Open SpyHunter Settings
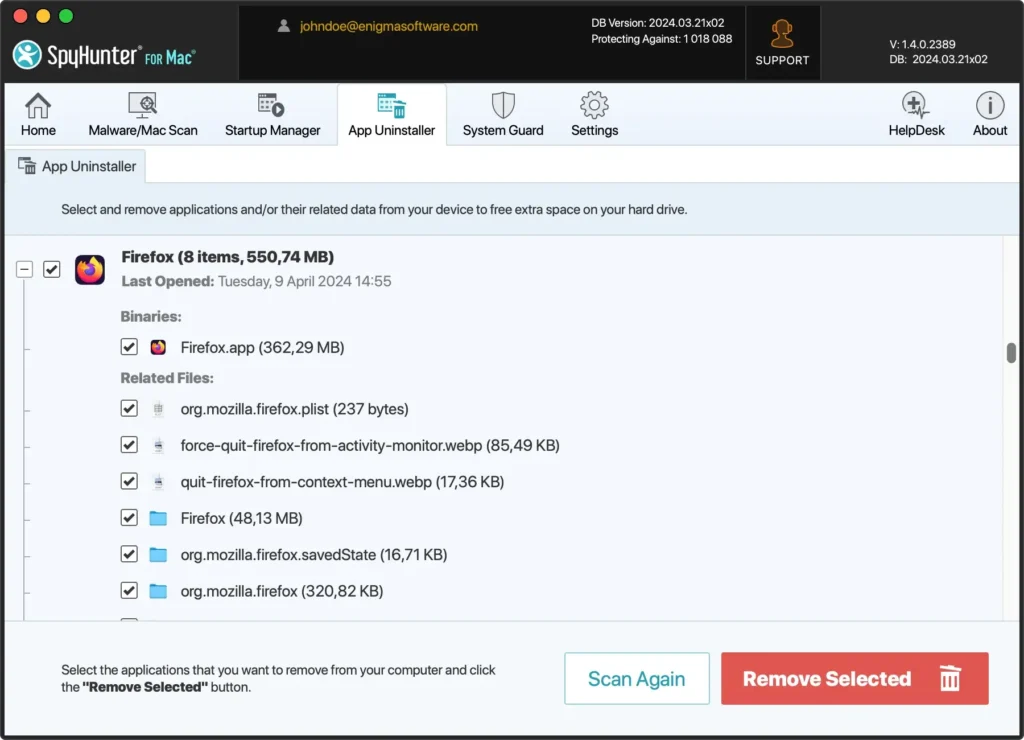The height and width of the screenshot is (740, 1024). tap(594, 112)
